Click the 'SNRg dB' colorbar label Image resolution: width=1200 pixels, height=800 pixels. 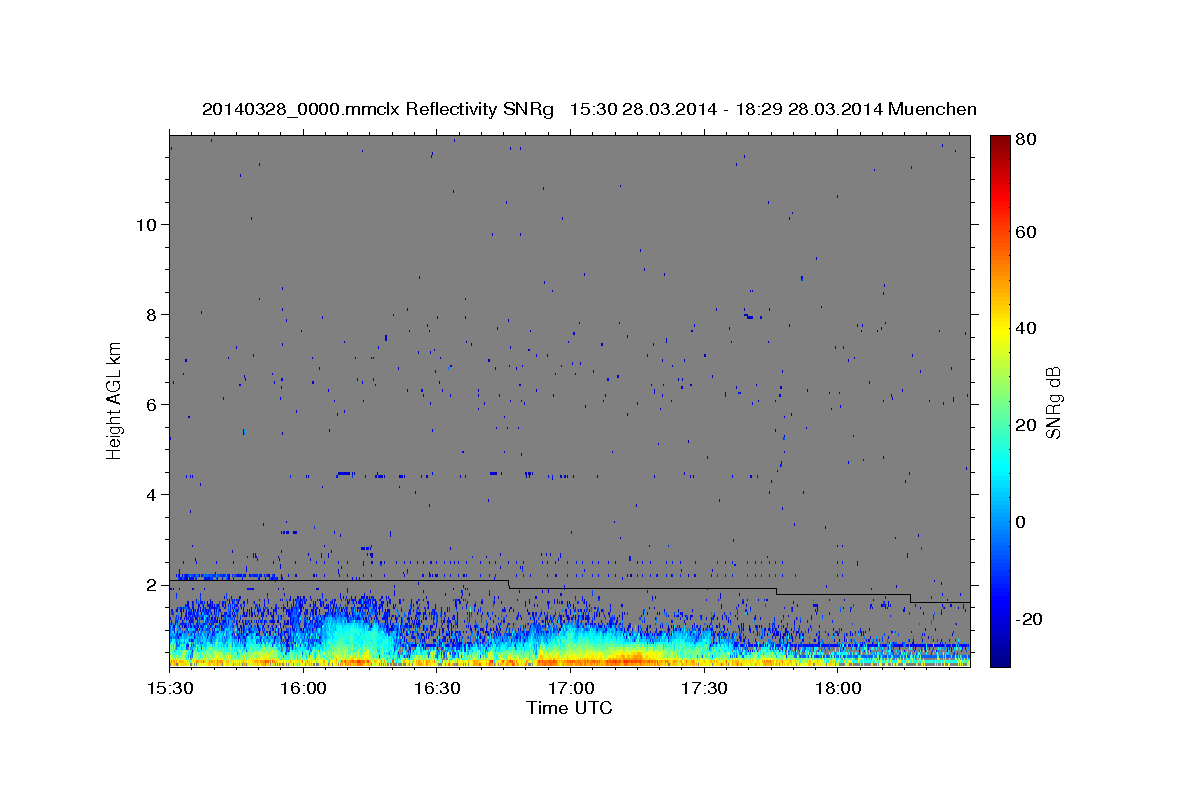tap(1053, 402)
